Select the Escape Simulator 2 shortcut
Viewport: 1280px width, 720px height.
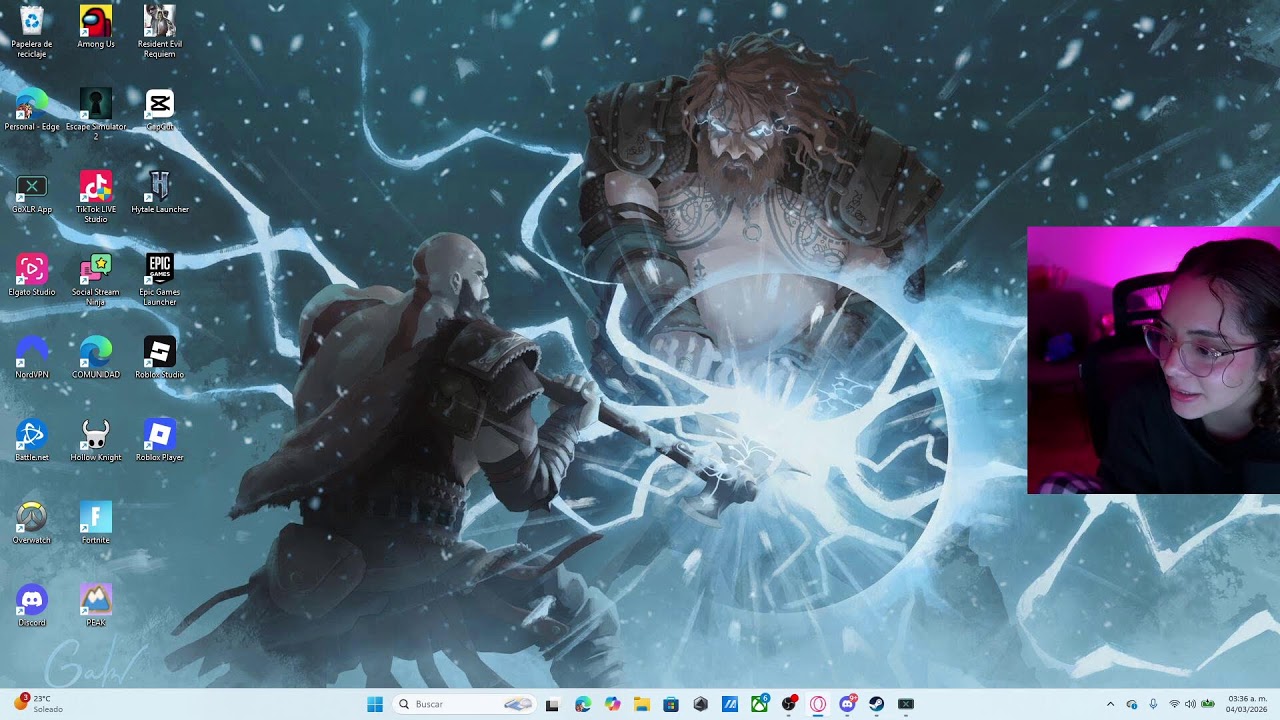coord(96,113)
